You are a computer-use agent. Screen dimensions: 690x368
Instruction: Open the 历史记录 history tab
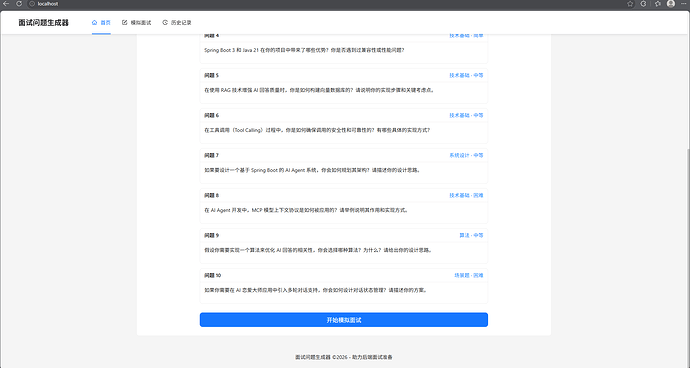(x=177, y=22)
